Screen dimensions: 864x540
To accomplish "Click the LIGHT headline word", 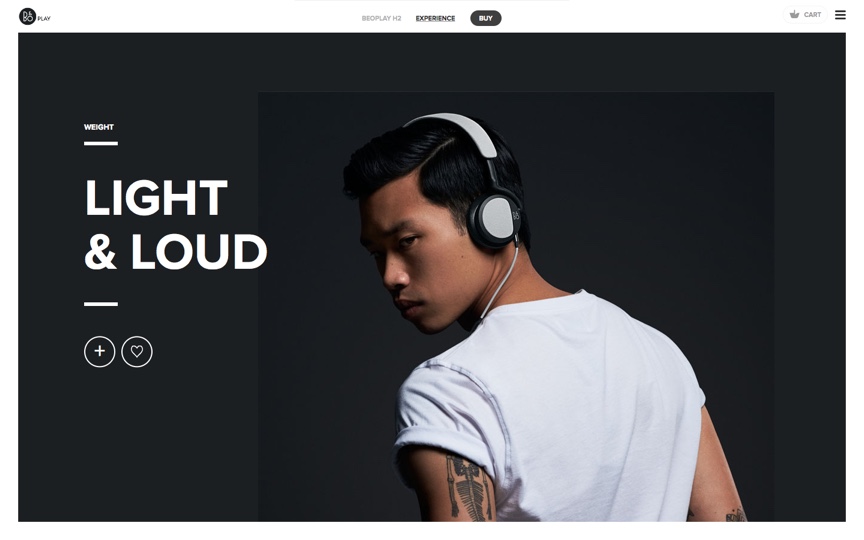I will coord(156,198).
